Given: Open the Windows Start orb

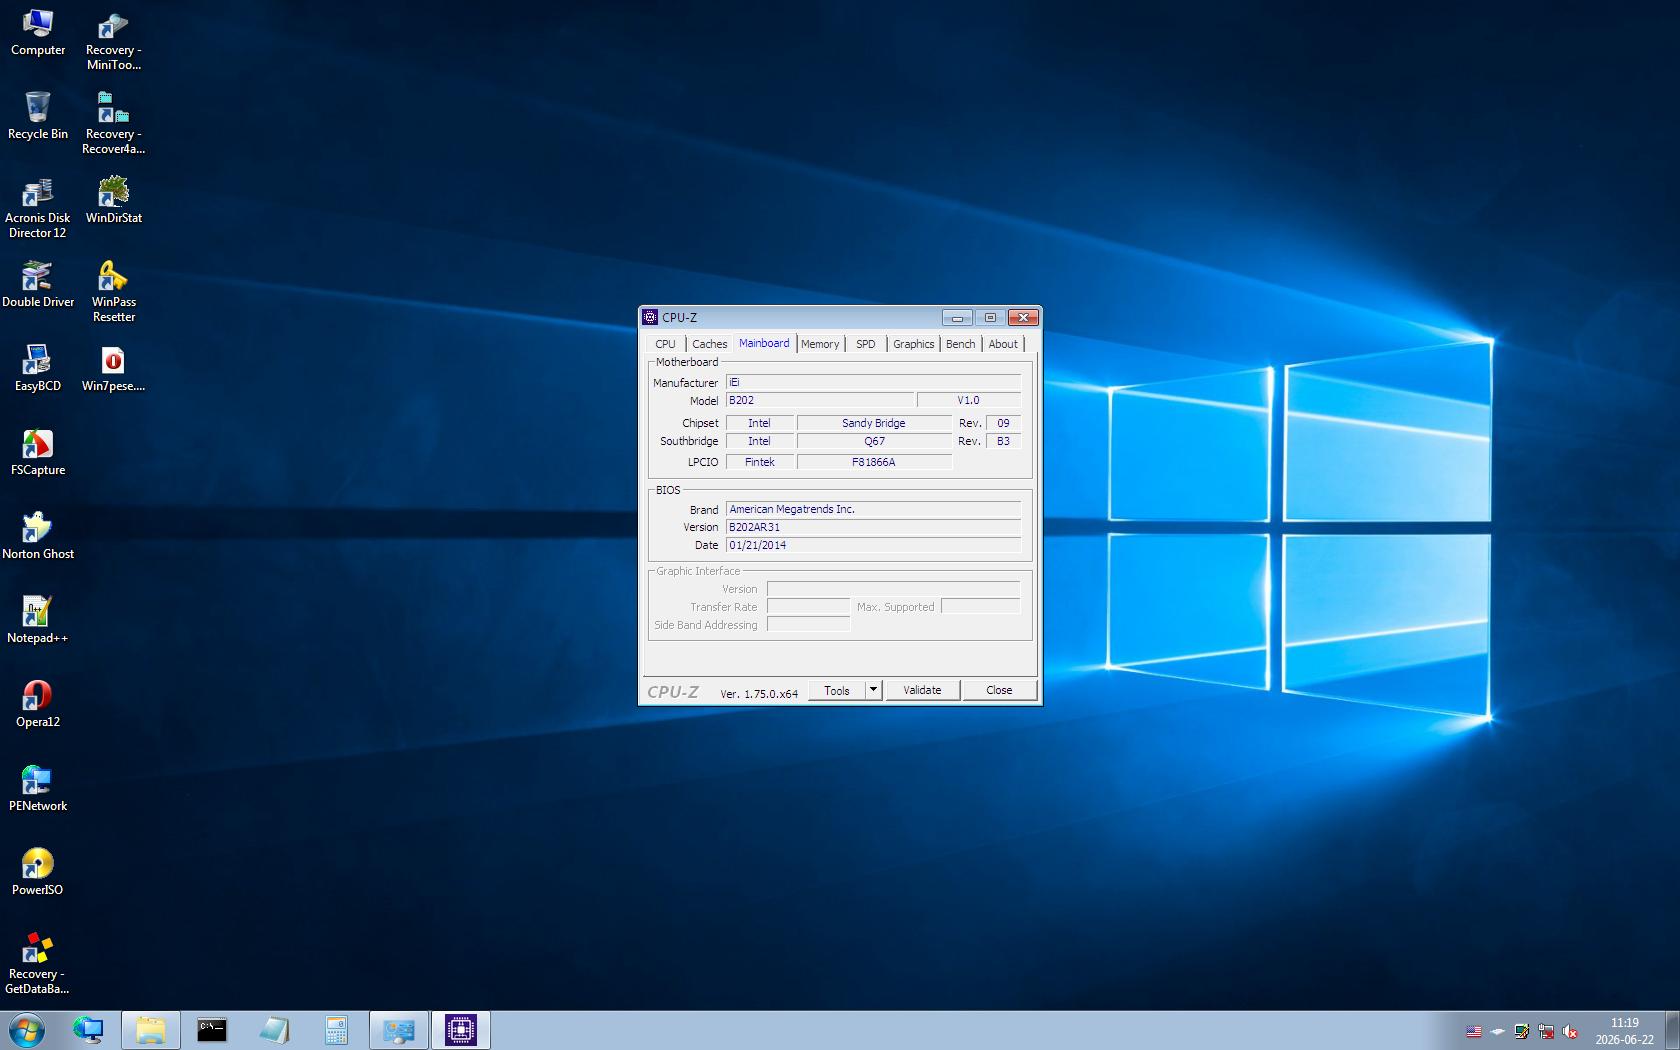Looking at the screenshot, I should coord(26,1030).
